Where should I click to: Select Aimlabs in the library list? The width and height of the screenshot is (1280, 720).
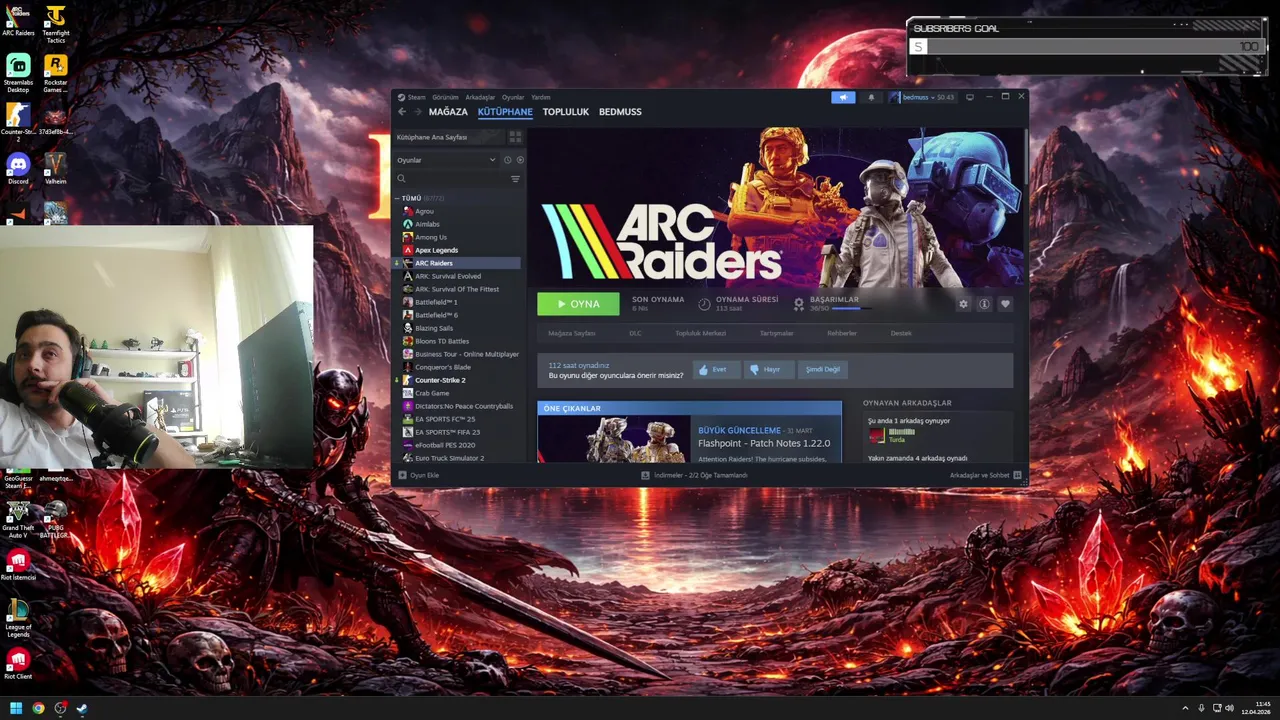pos(427,224)
